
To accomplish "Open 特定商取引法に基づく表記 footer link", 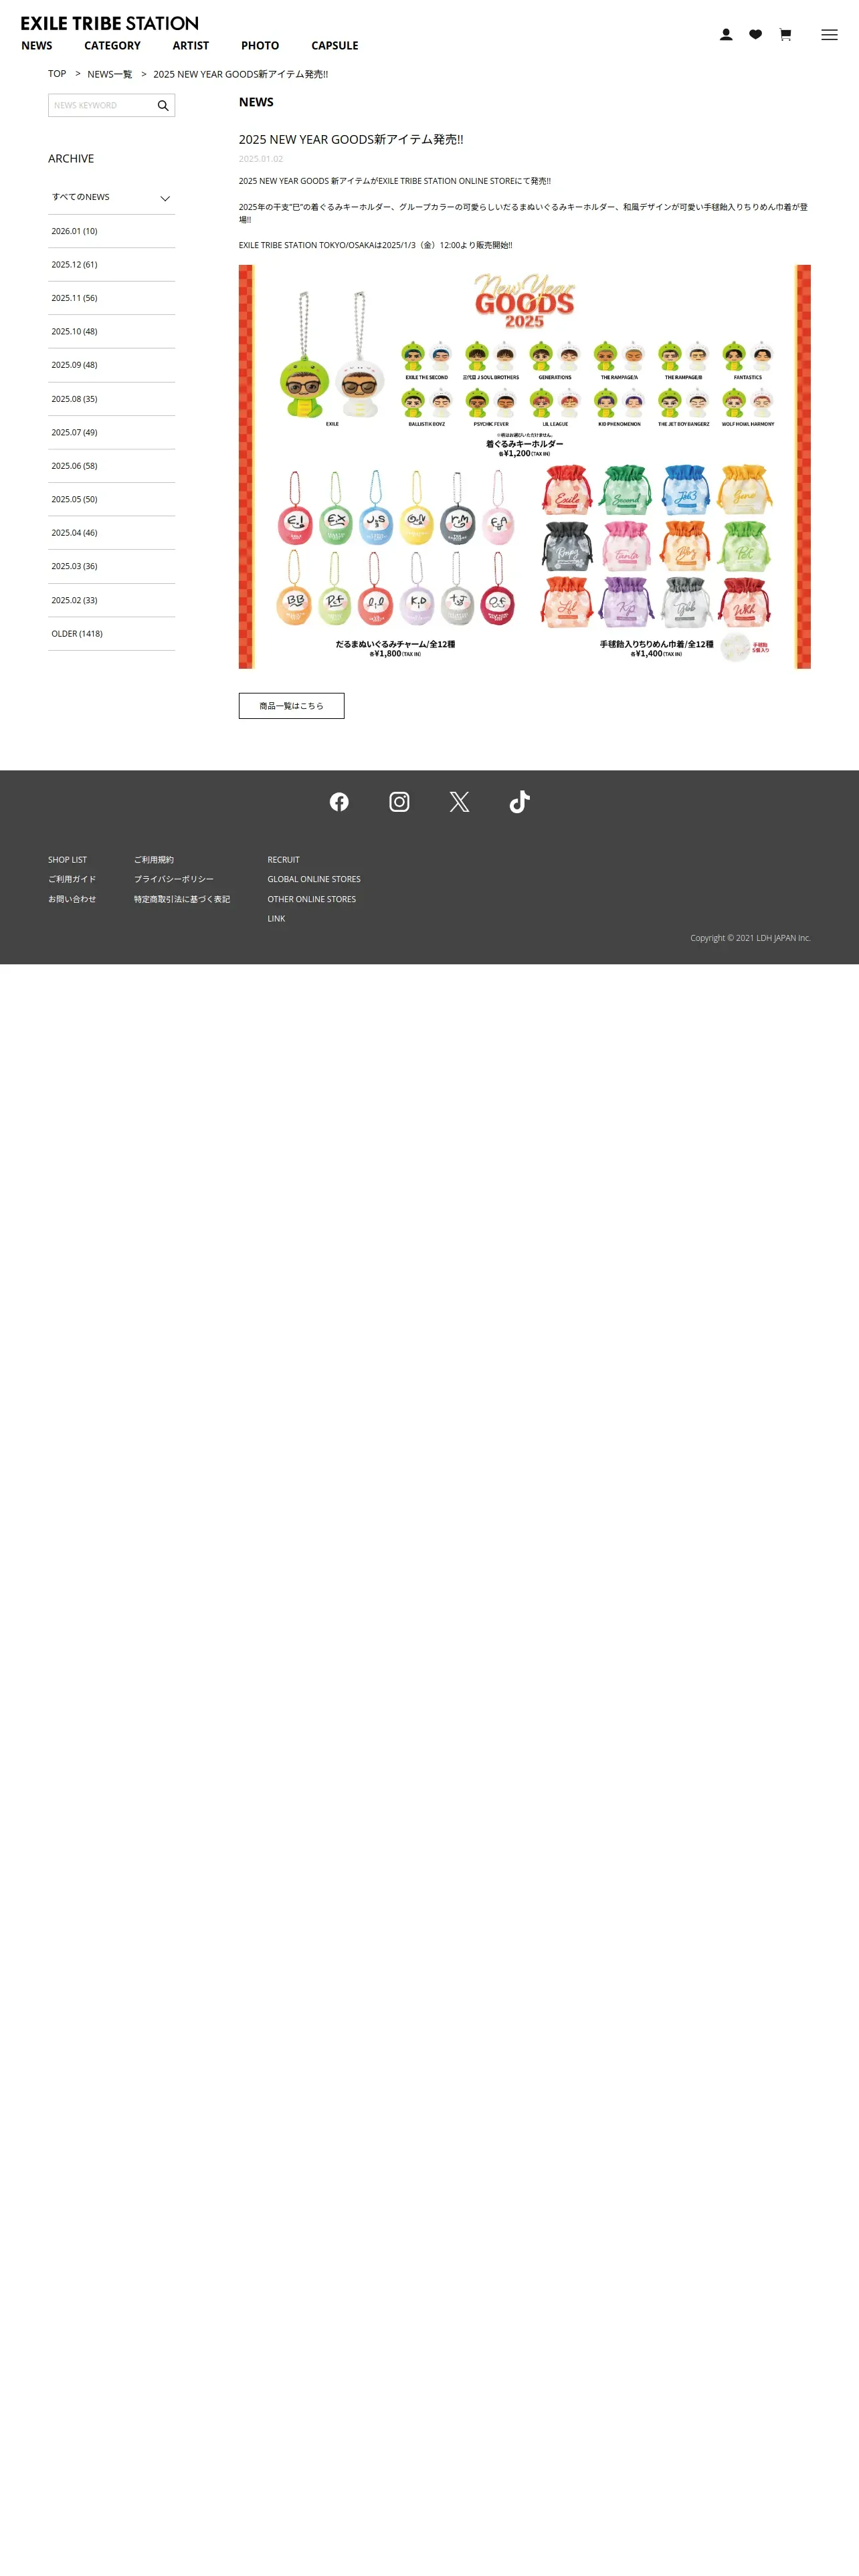I will click(182, 900).
